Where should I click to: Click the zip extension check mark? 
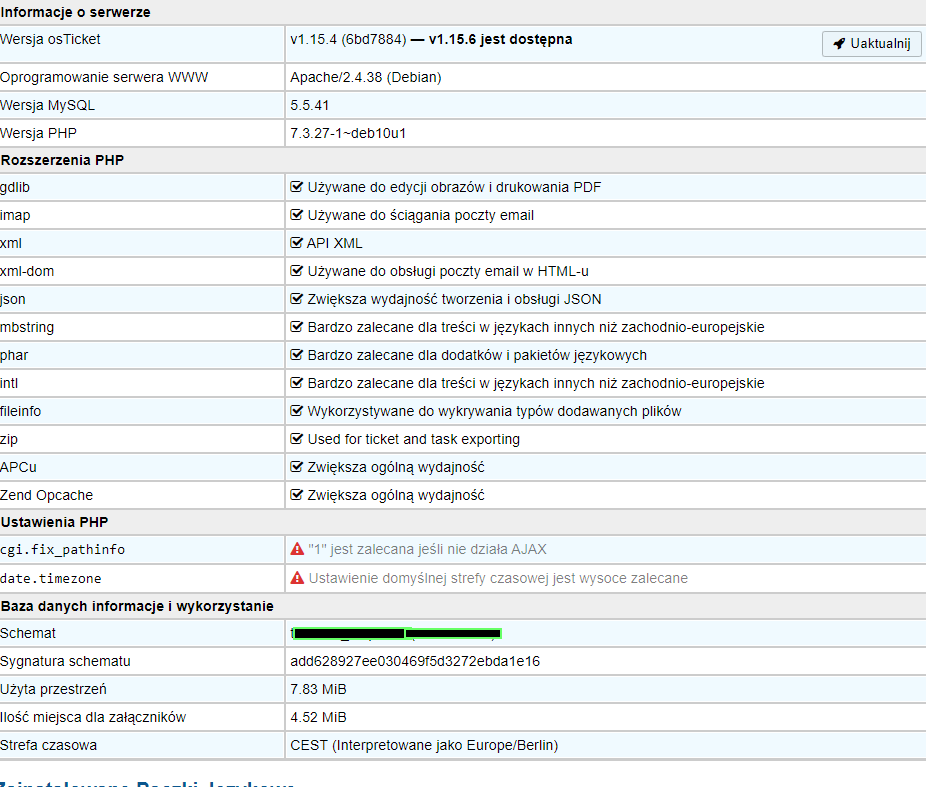click(297, 439)
